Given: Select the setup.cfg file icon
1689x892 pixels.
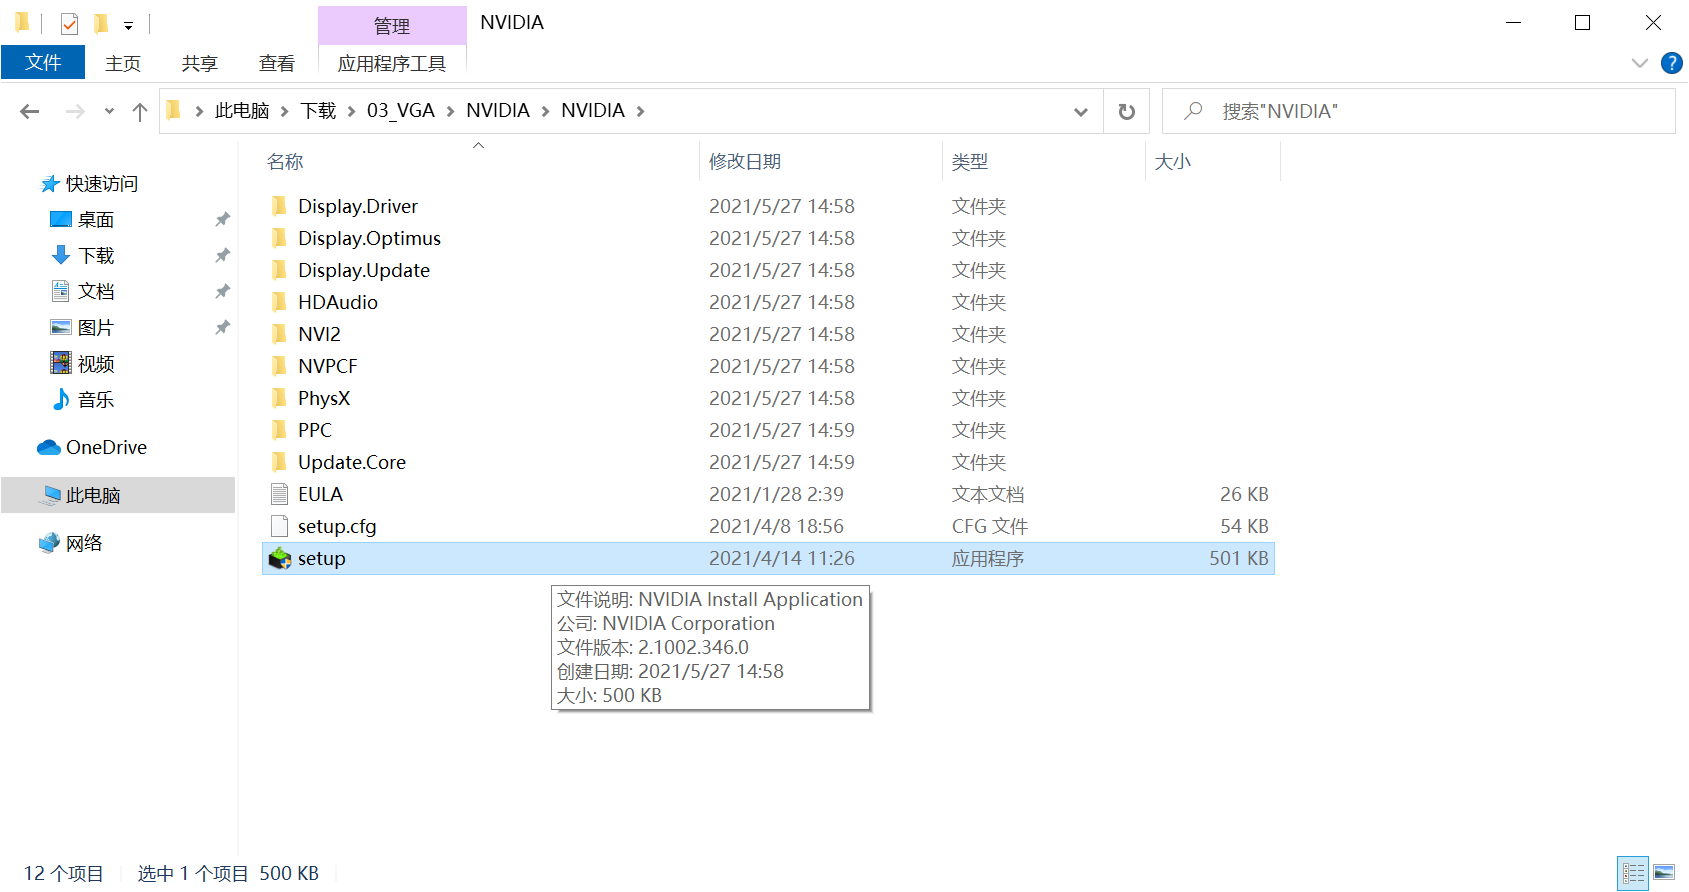Looking at the screenshot, I should [x=280, y=526].
